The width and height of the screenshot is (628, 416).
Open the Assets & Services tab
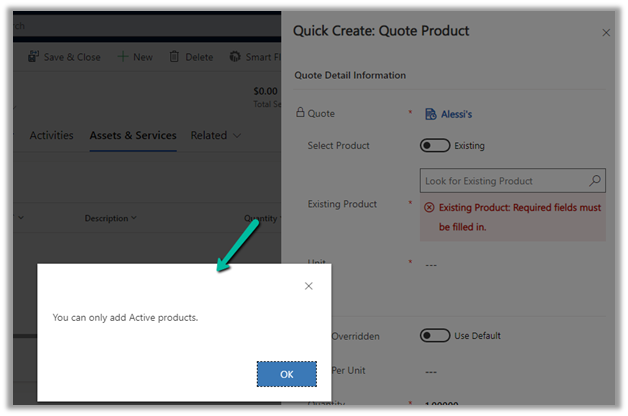(x=133, y=135)
